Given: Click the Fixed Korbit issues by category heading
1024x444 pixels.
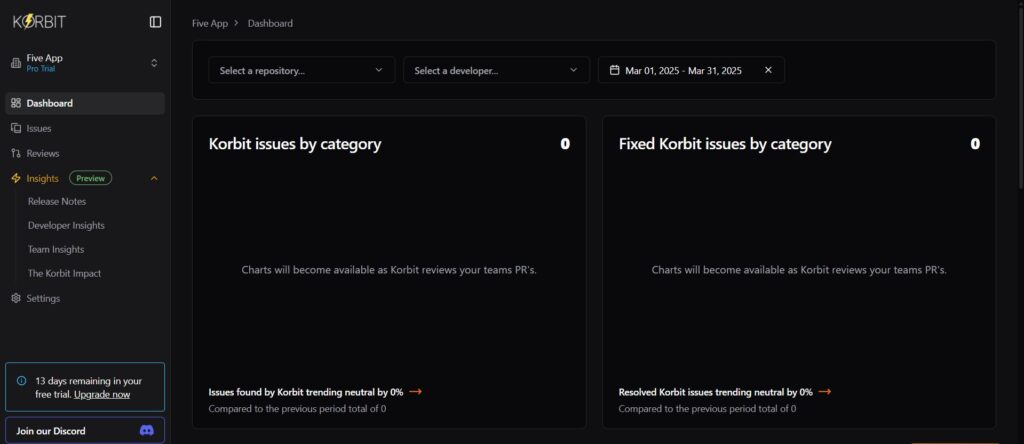Looking at the screenshot, I should (x=725, y=144).
